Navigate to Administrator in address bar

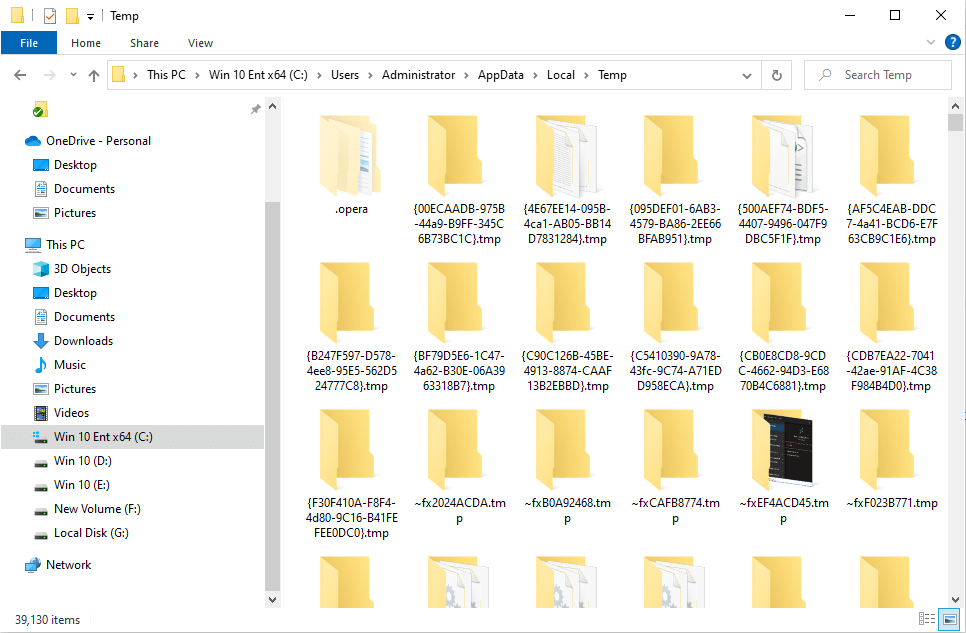(x=418, y=75)
